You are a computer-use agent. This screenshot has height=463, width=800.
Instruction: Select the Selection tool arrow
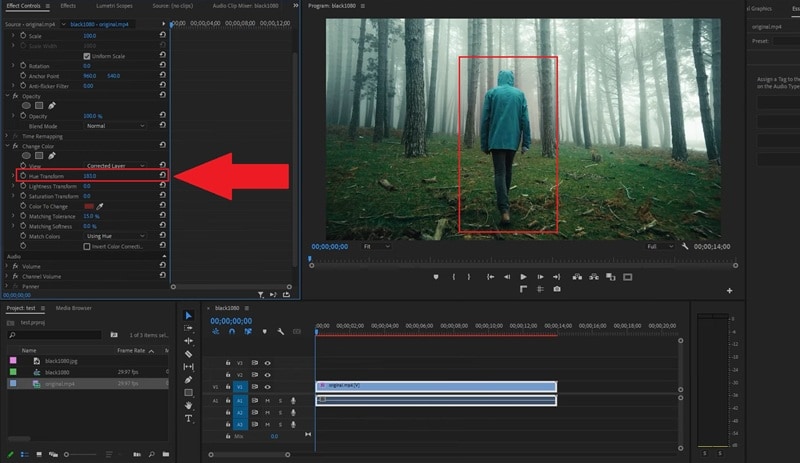188,315
